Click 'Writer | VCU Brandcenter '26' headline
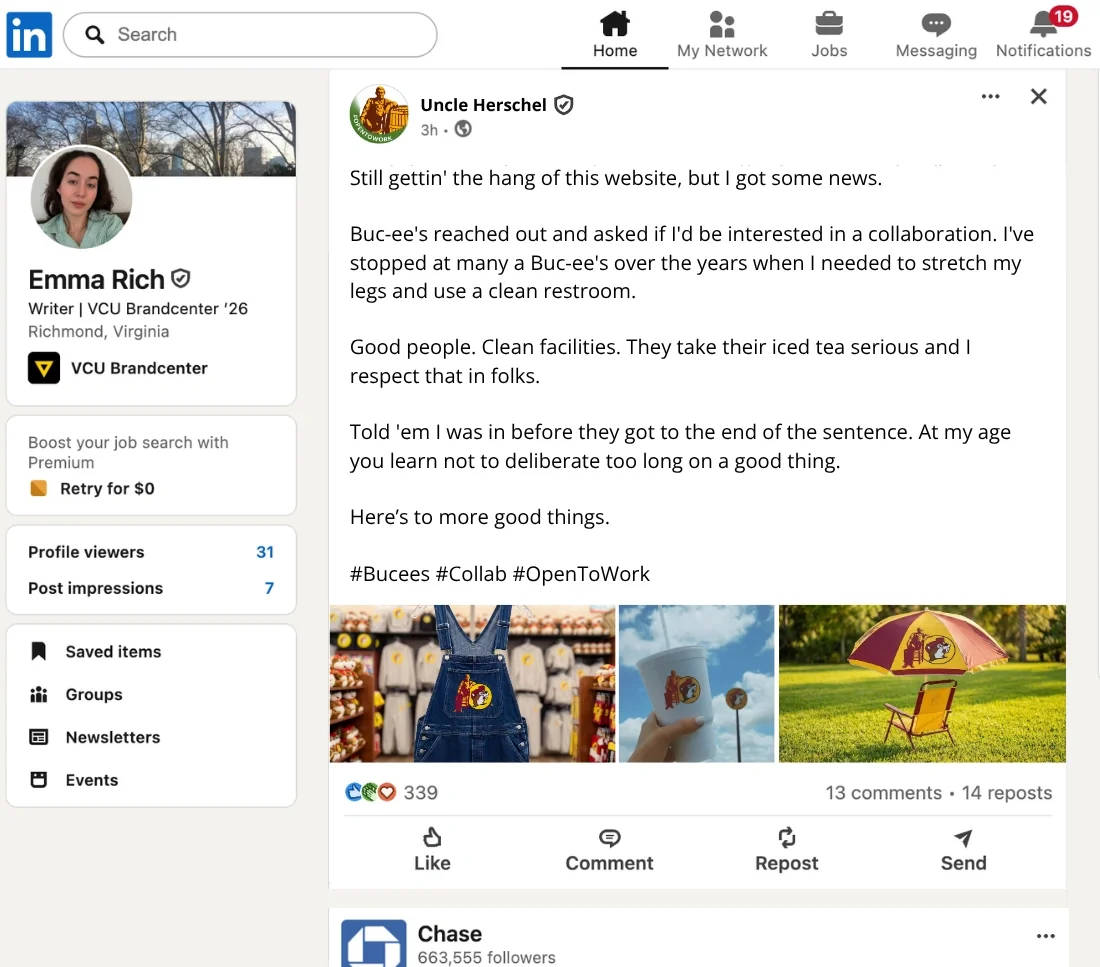The height and width of the screenshot is (967, 1100). [138, 308]
